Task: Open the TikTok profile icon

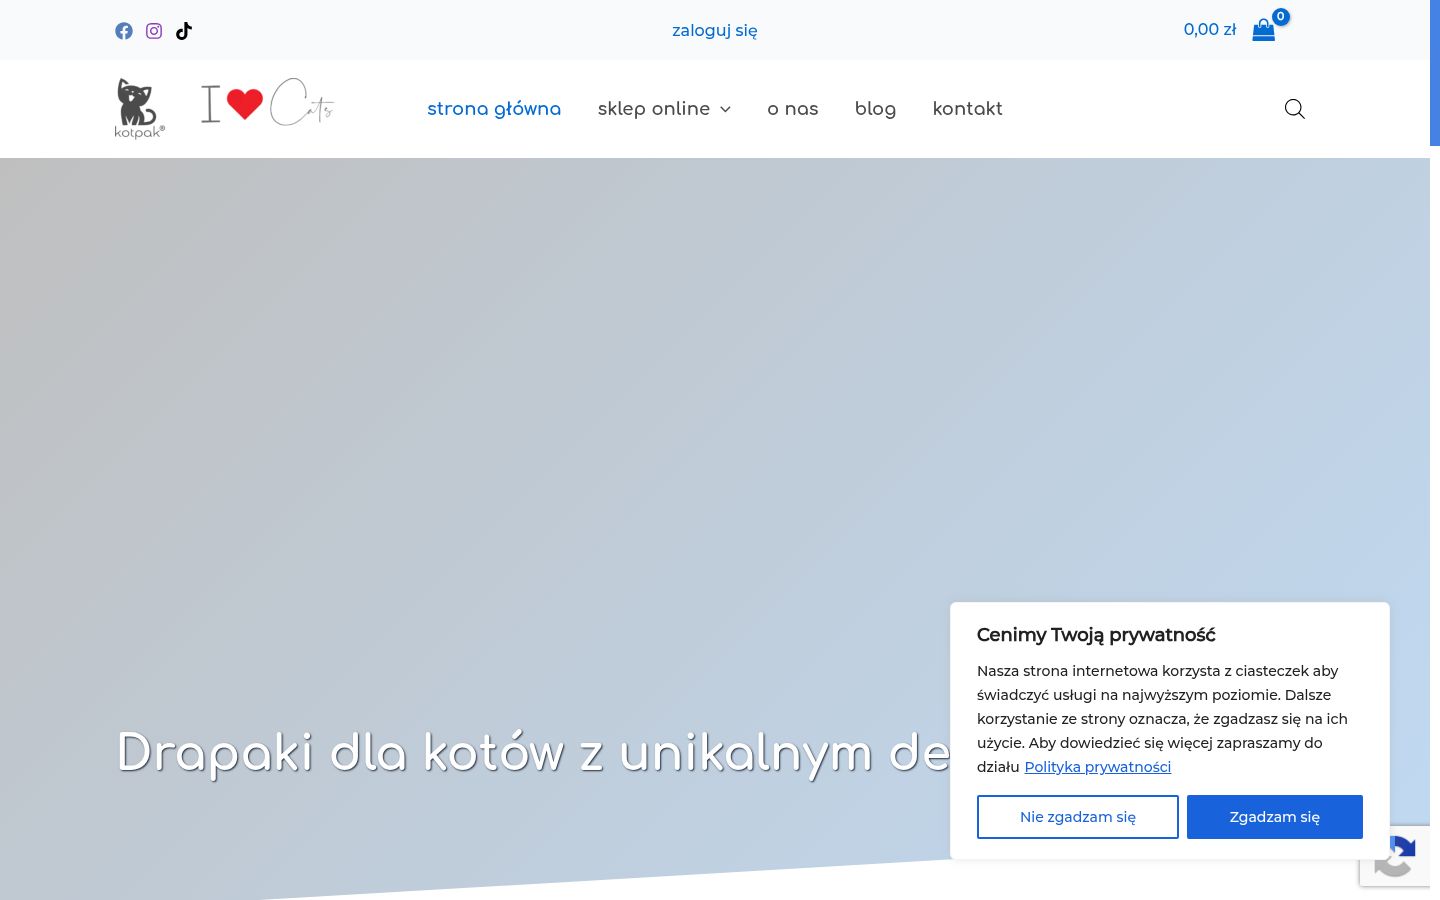Action: coord(184,31)
